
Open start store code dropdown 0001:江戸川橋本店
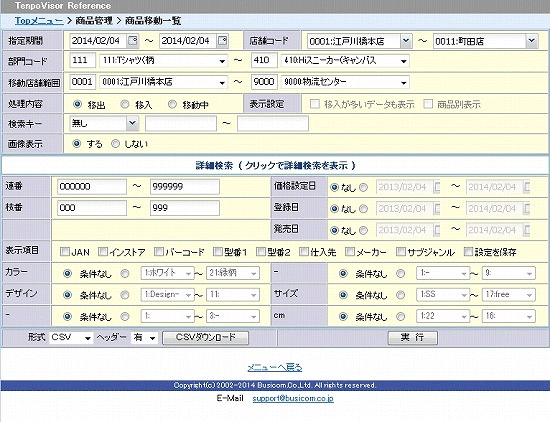tap(359, 41)
